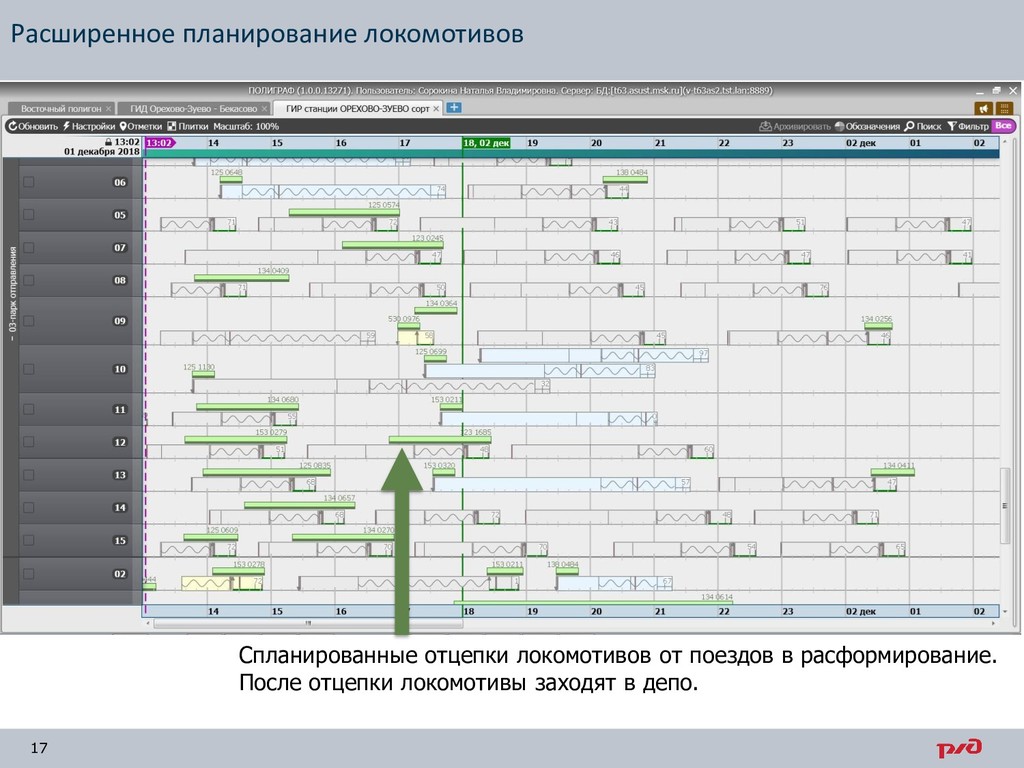This screenshot has width=1024, height=768.
Task: Select the train bar labeled 125 0609
Action: tap(210, 537)
